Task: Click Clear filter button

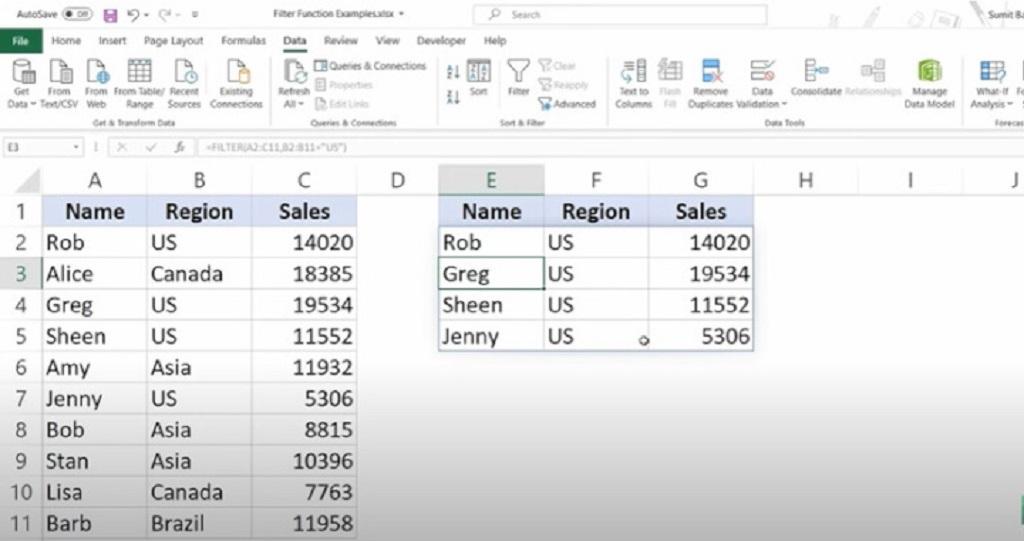Action: coord(557,66)
